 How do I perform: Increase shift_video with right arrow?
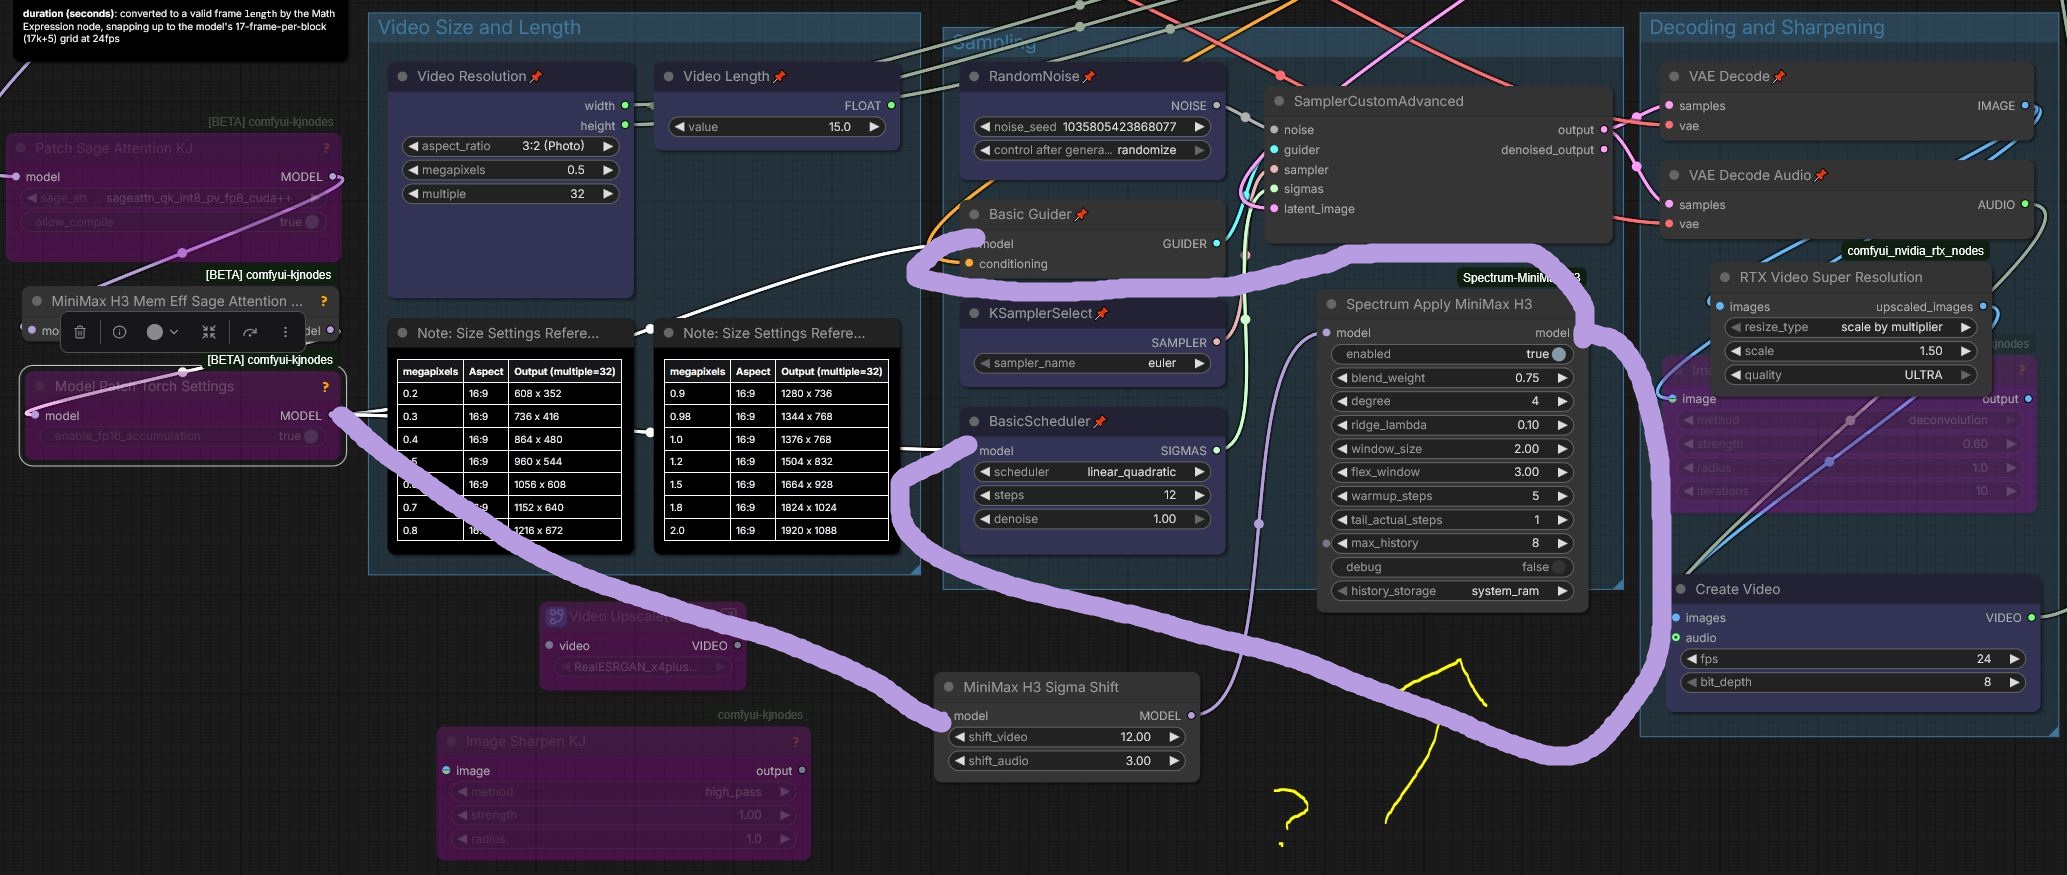point(1174,737)
